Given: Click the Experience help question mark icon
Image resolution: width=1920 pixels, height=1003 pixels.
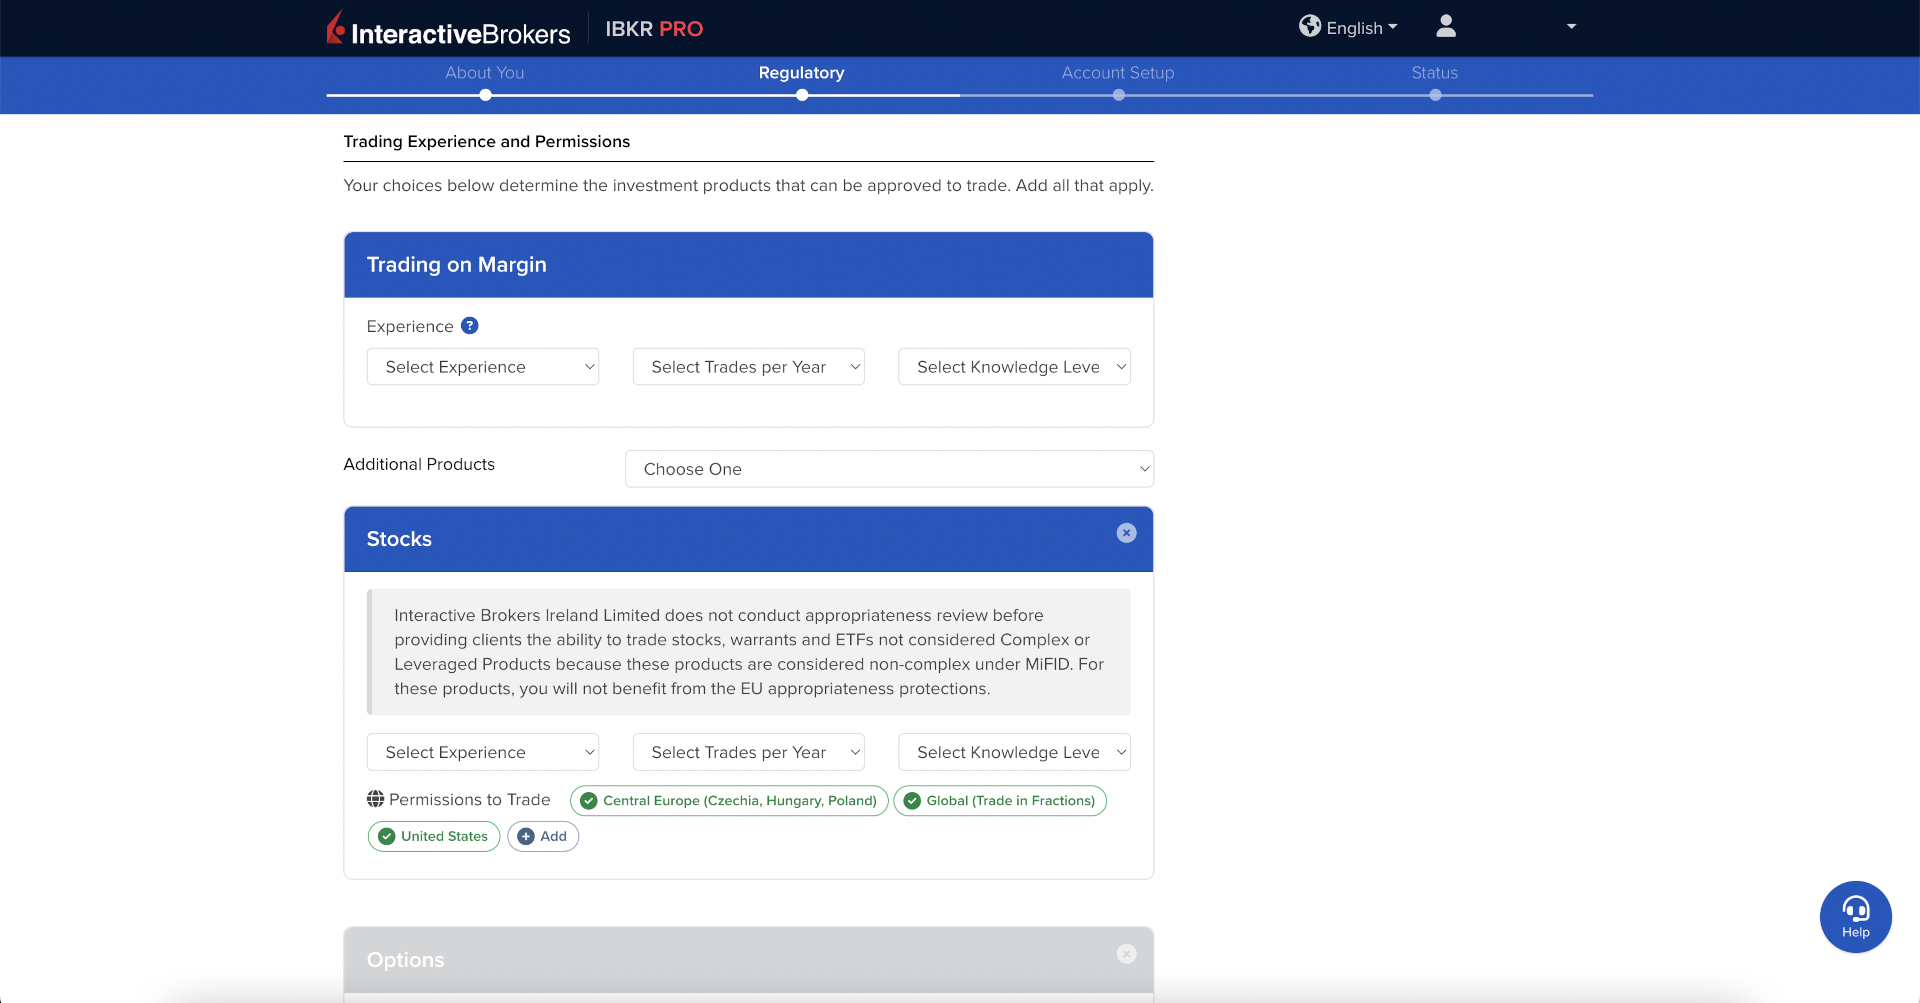Looking at the screenshot, I should 469,326.
